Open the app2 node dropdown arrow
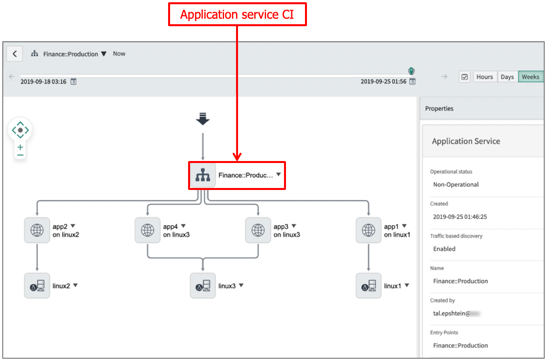546x360 pixels. [x=73, y=226]
